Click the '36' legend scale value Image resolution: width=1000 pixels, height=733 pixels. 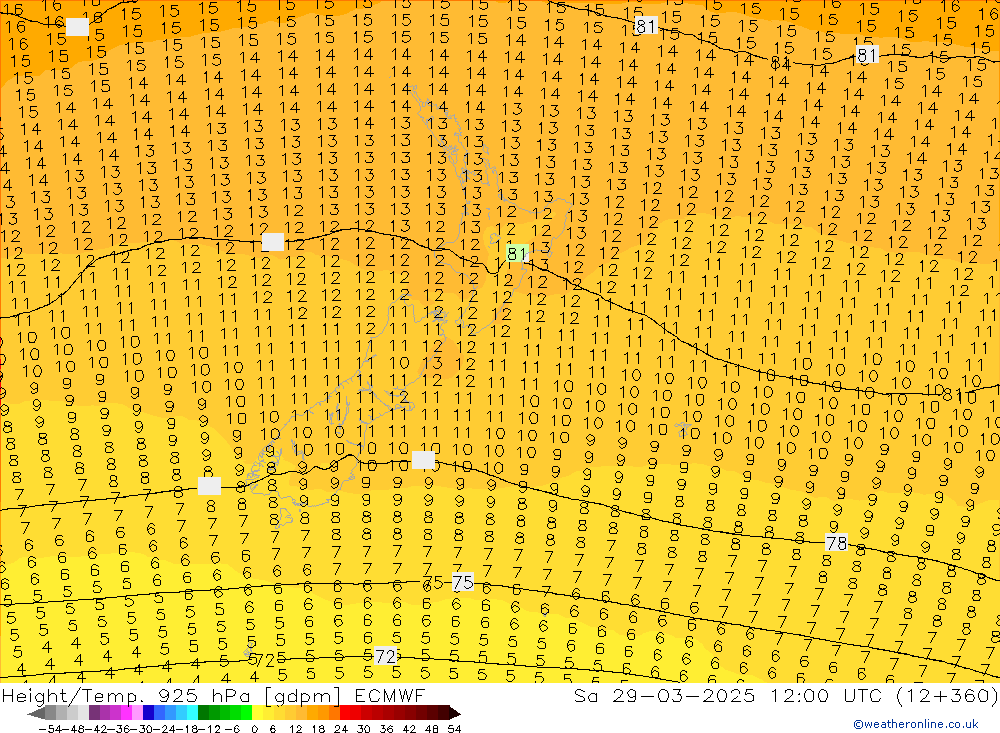pos(386,729)
